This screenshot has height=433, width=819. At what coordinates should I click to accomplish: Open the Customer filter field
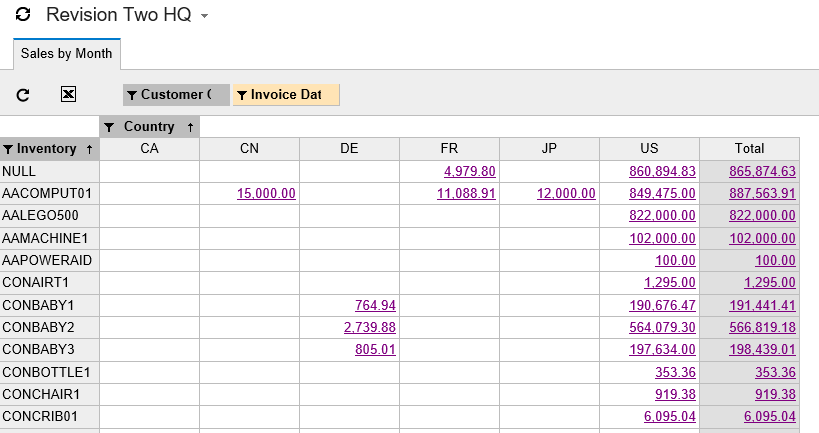coord(176,95)
